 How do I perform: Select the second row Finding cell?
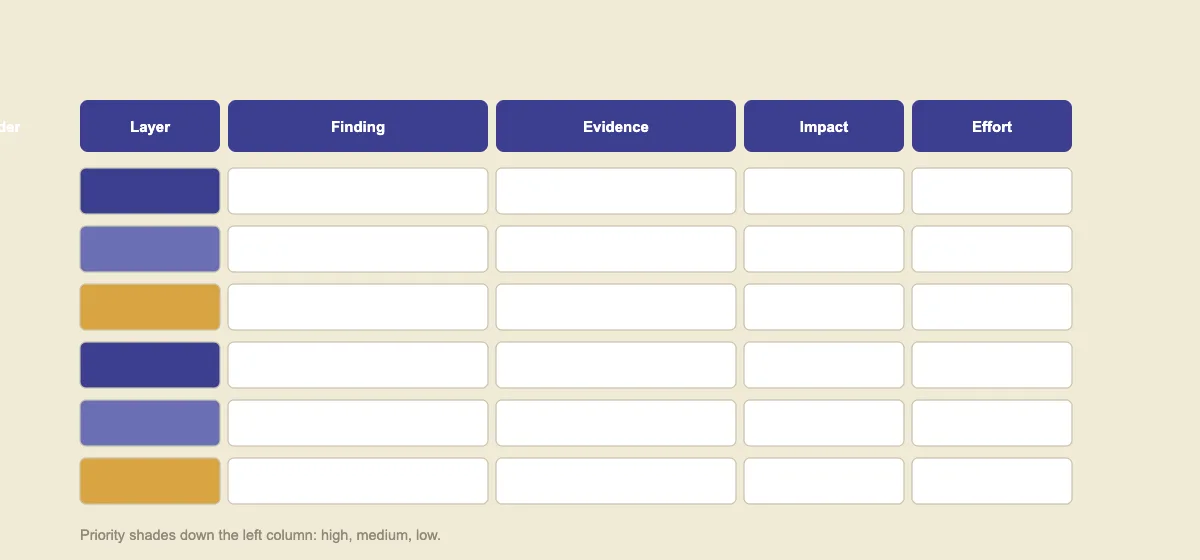358,249
